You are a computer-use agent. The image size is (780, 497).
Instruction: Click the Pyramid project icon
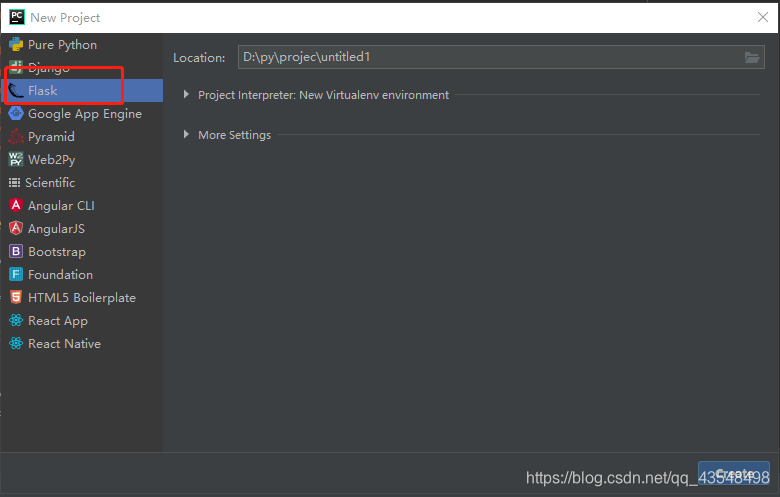(16, 136)
